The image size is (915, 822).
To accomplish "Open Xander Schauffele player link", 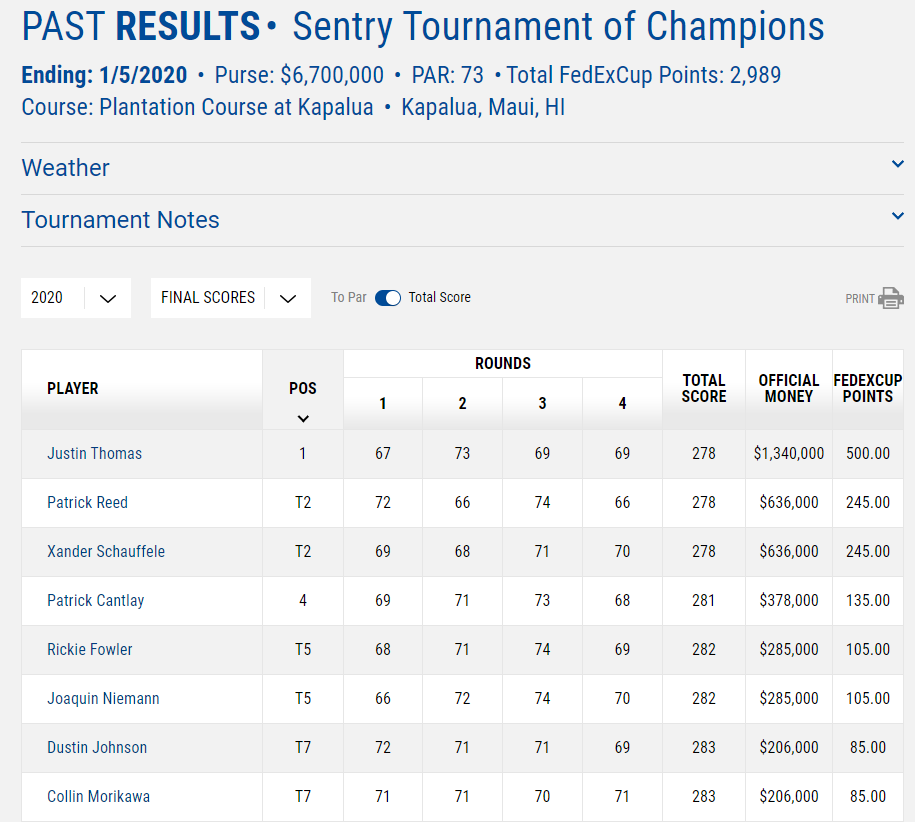I will click(106, 551).
